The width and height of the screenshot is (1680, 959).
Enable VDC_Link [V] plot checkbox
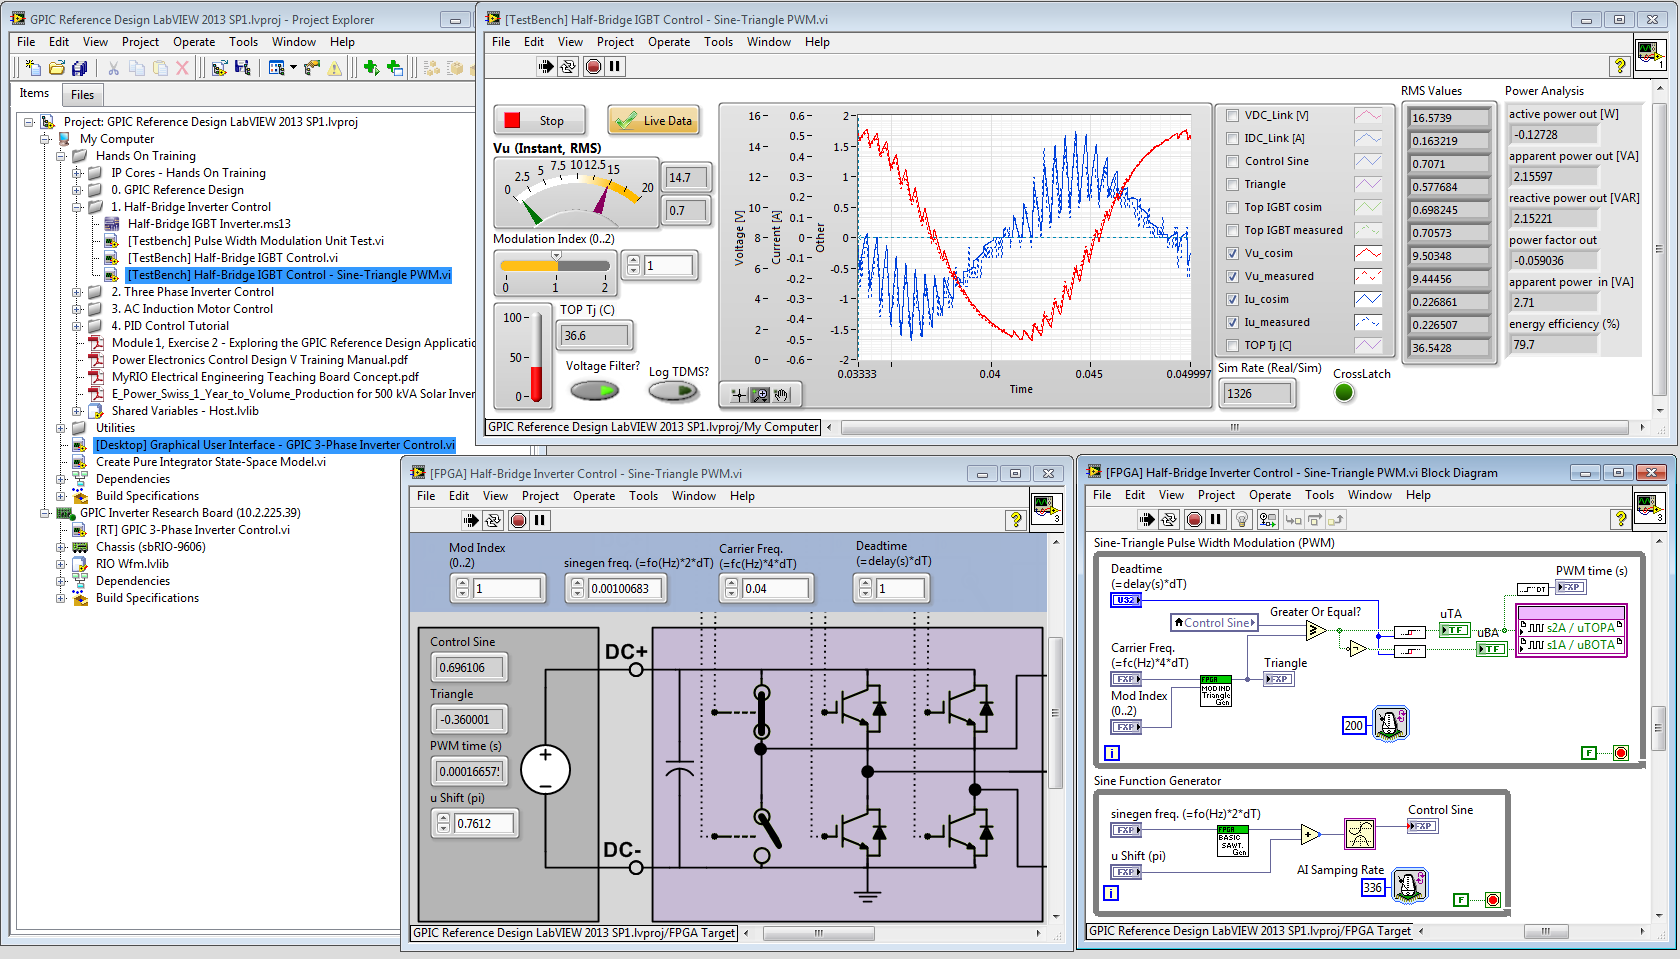[x=1233, y=115]
